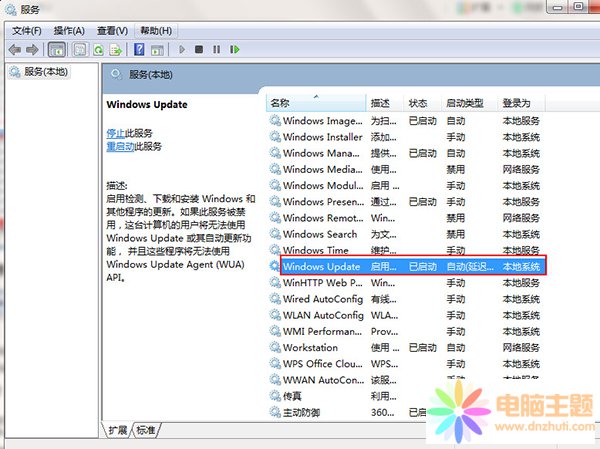Image resolution: width=600 pixels, height=449 pixels.
Task: Select the Wired AutoConfig service row
Action: pyautogui.click(x=406, y=299)
